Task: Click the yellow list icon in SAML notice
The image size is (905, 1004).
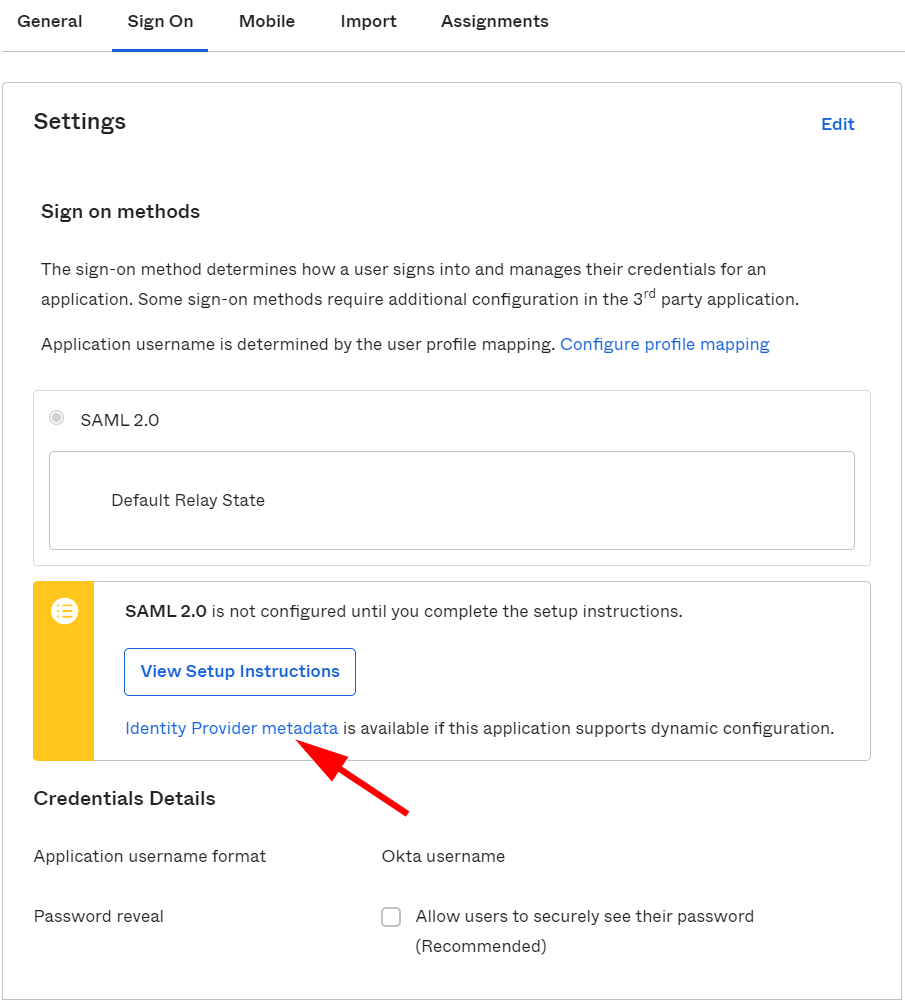Action: tap(65, 611)
